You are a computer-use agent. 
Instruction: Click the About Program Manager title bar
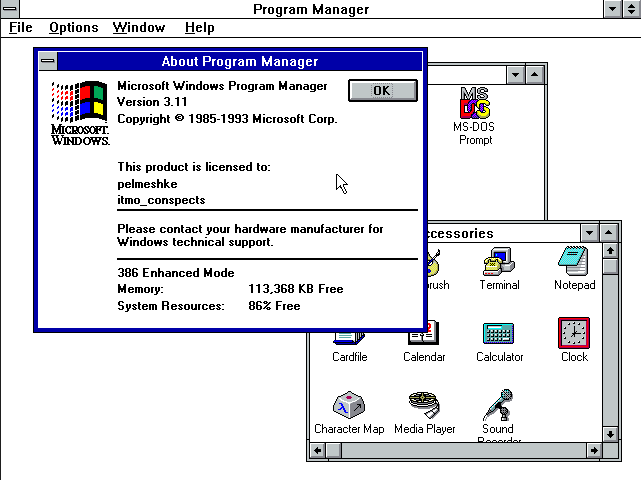240,61
